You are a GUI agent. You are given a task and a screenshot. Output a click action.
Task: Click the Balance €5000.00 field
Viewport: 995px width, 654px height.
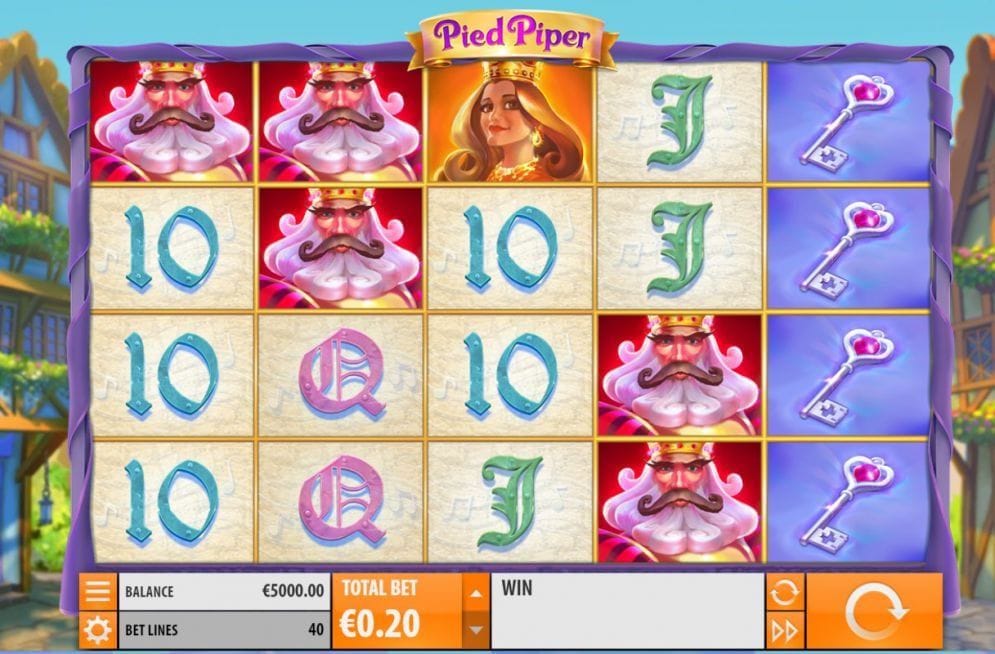(x=224, y=591)
